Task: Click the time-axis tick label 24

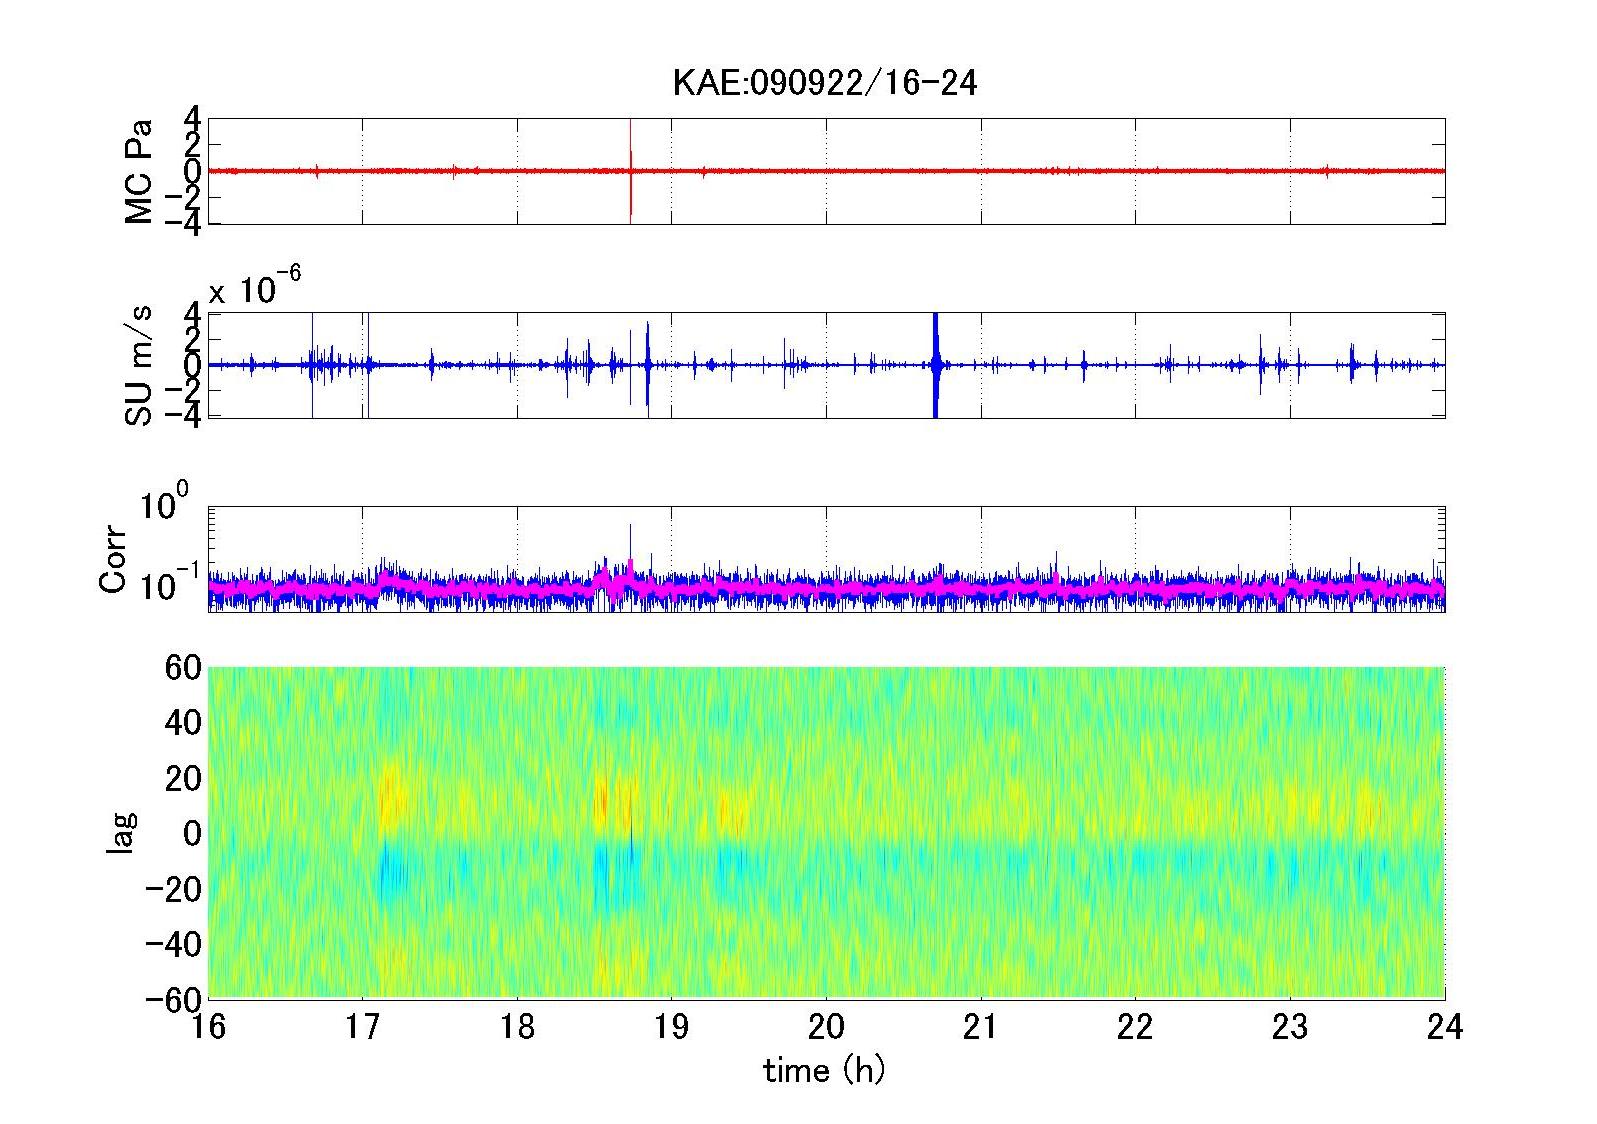Action: click(x=1444, y=1026)
